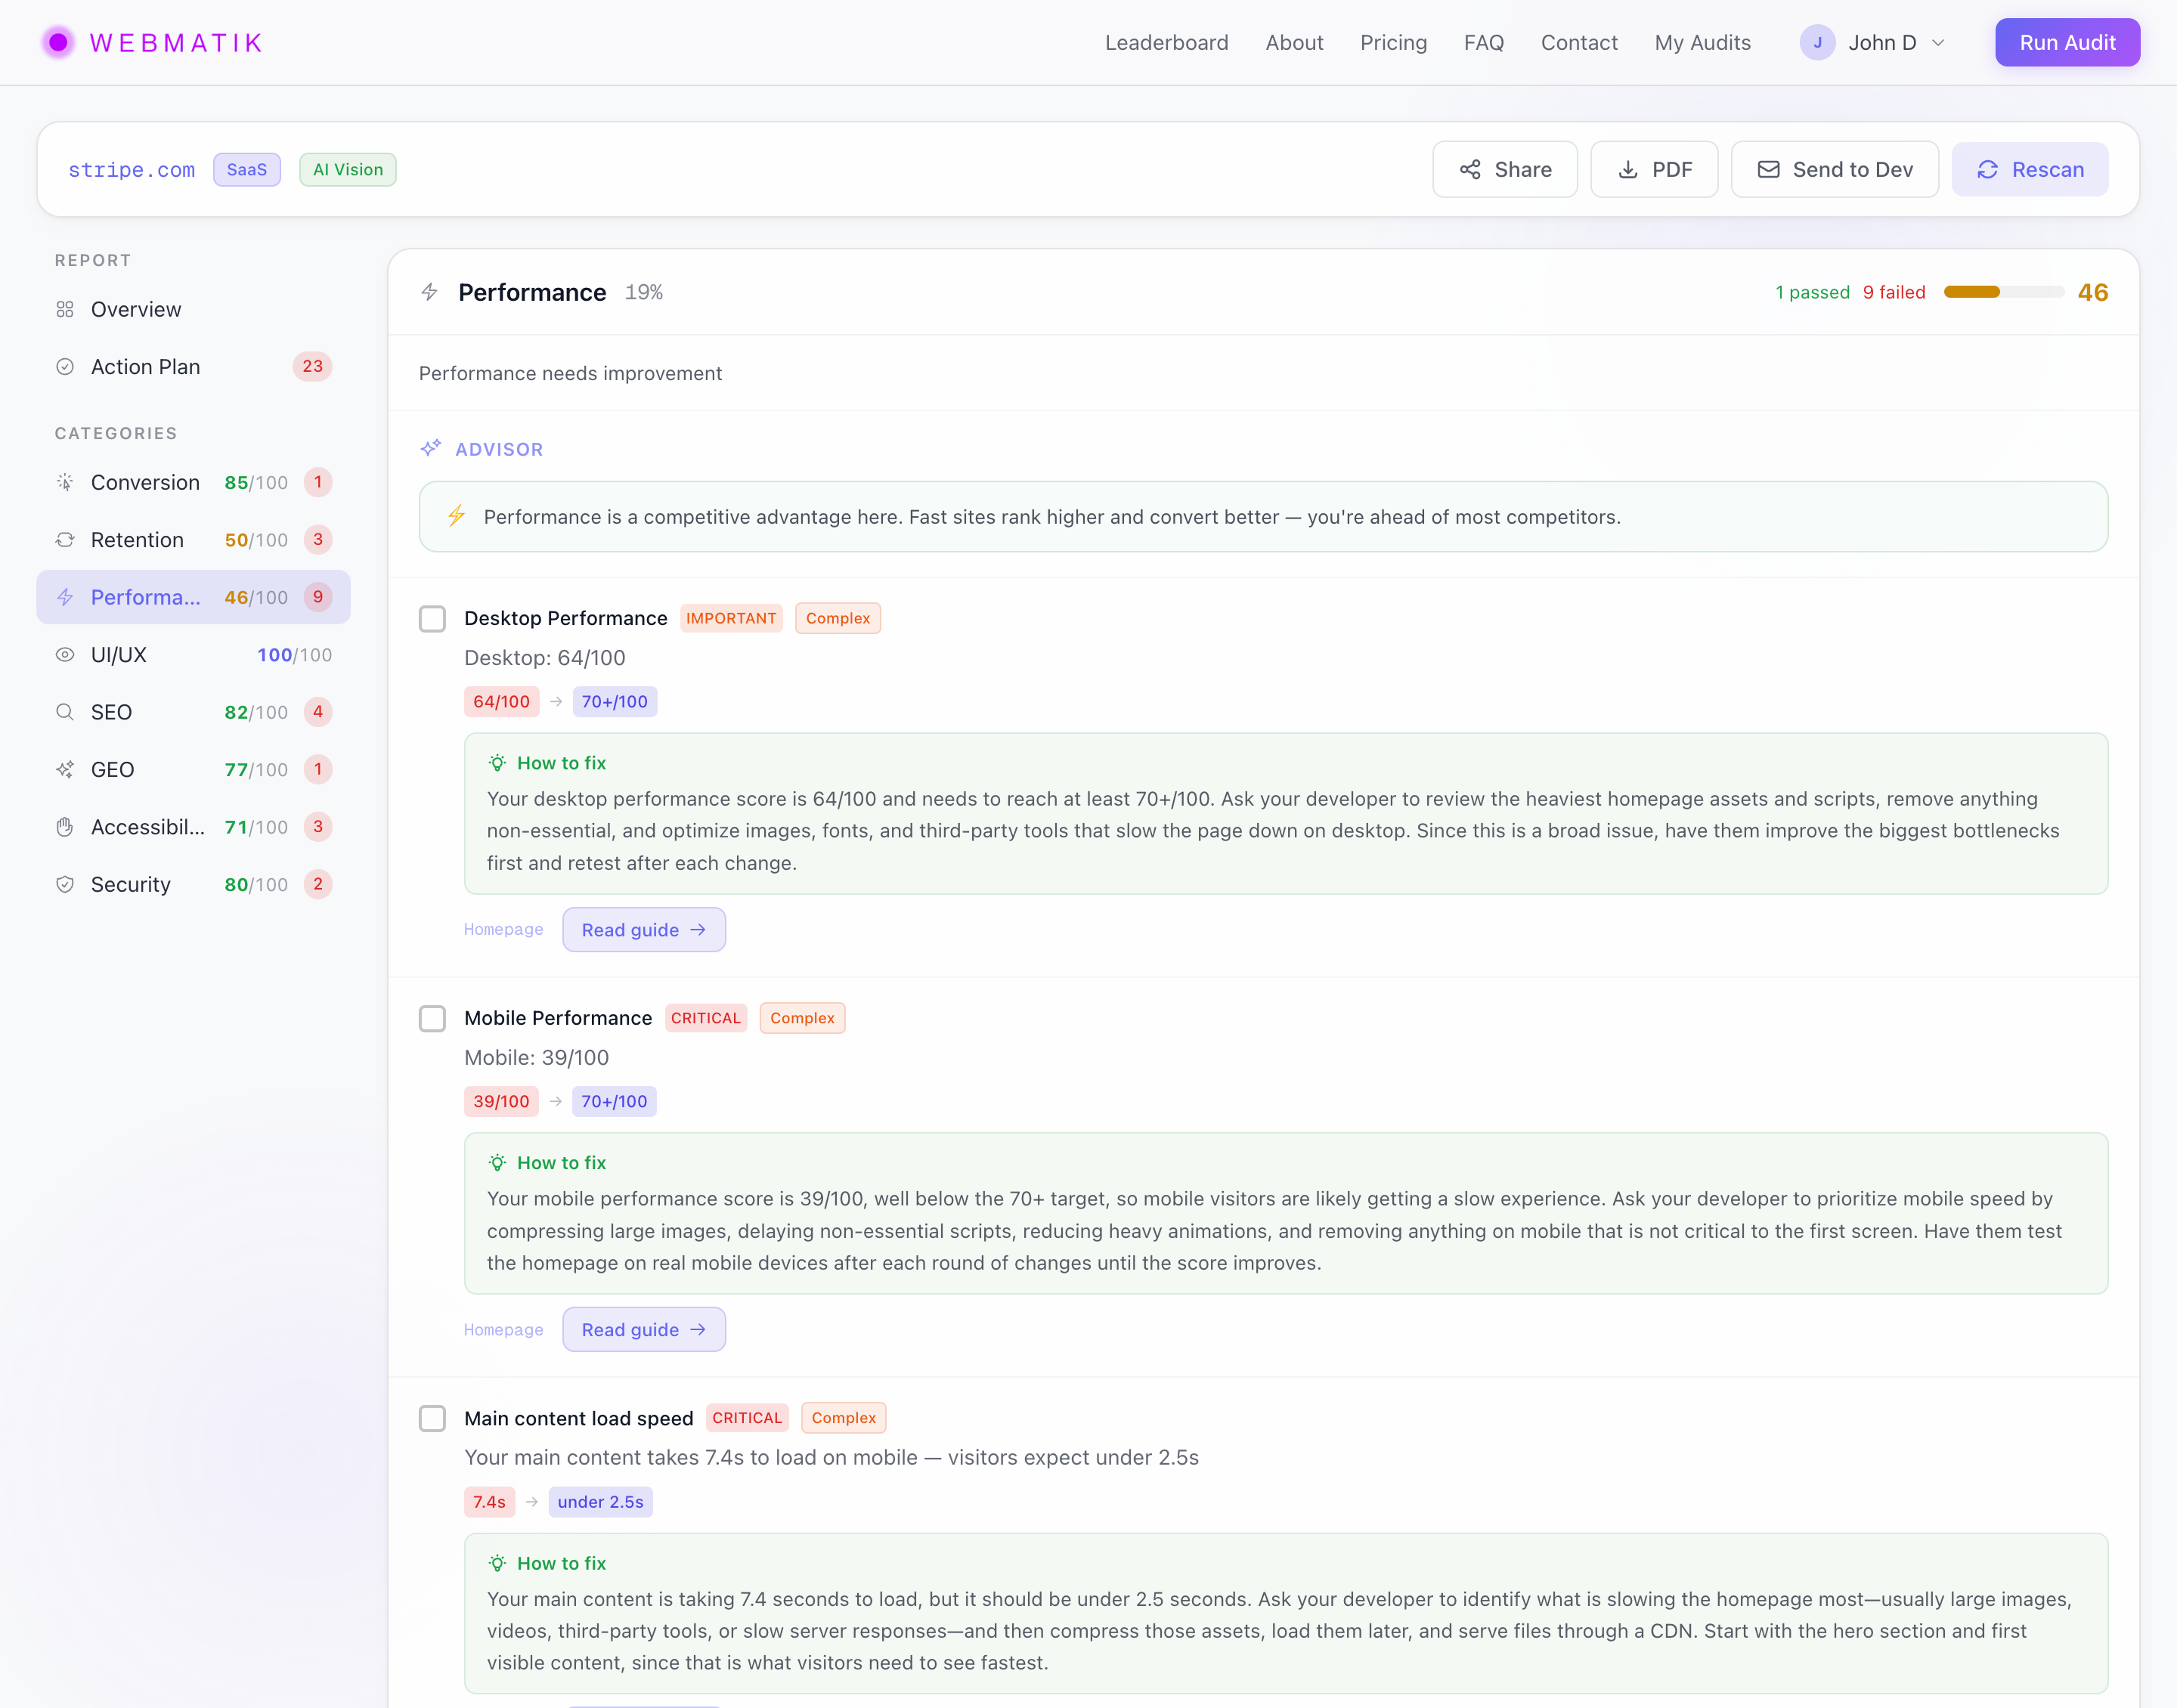Click the Send to Dev envelope icon
This screenshot has height=1708, width=2177.
click(1768, 169)
